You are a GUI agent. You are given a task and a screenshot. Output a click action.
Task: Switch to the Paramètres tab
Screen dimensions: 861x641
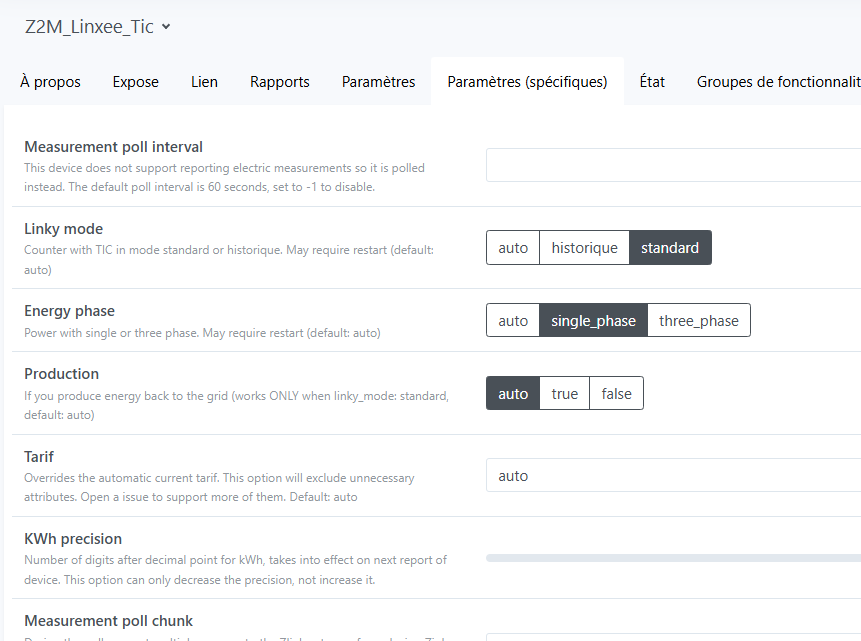tap(378, 82)
